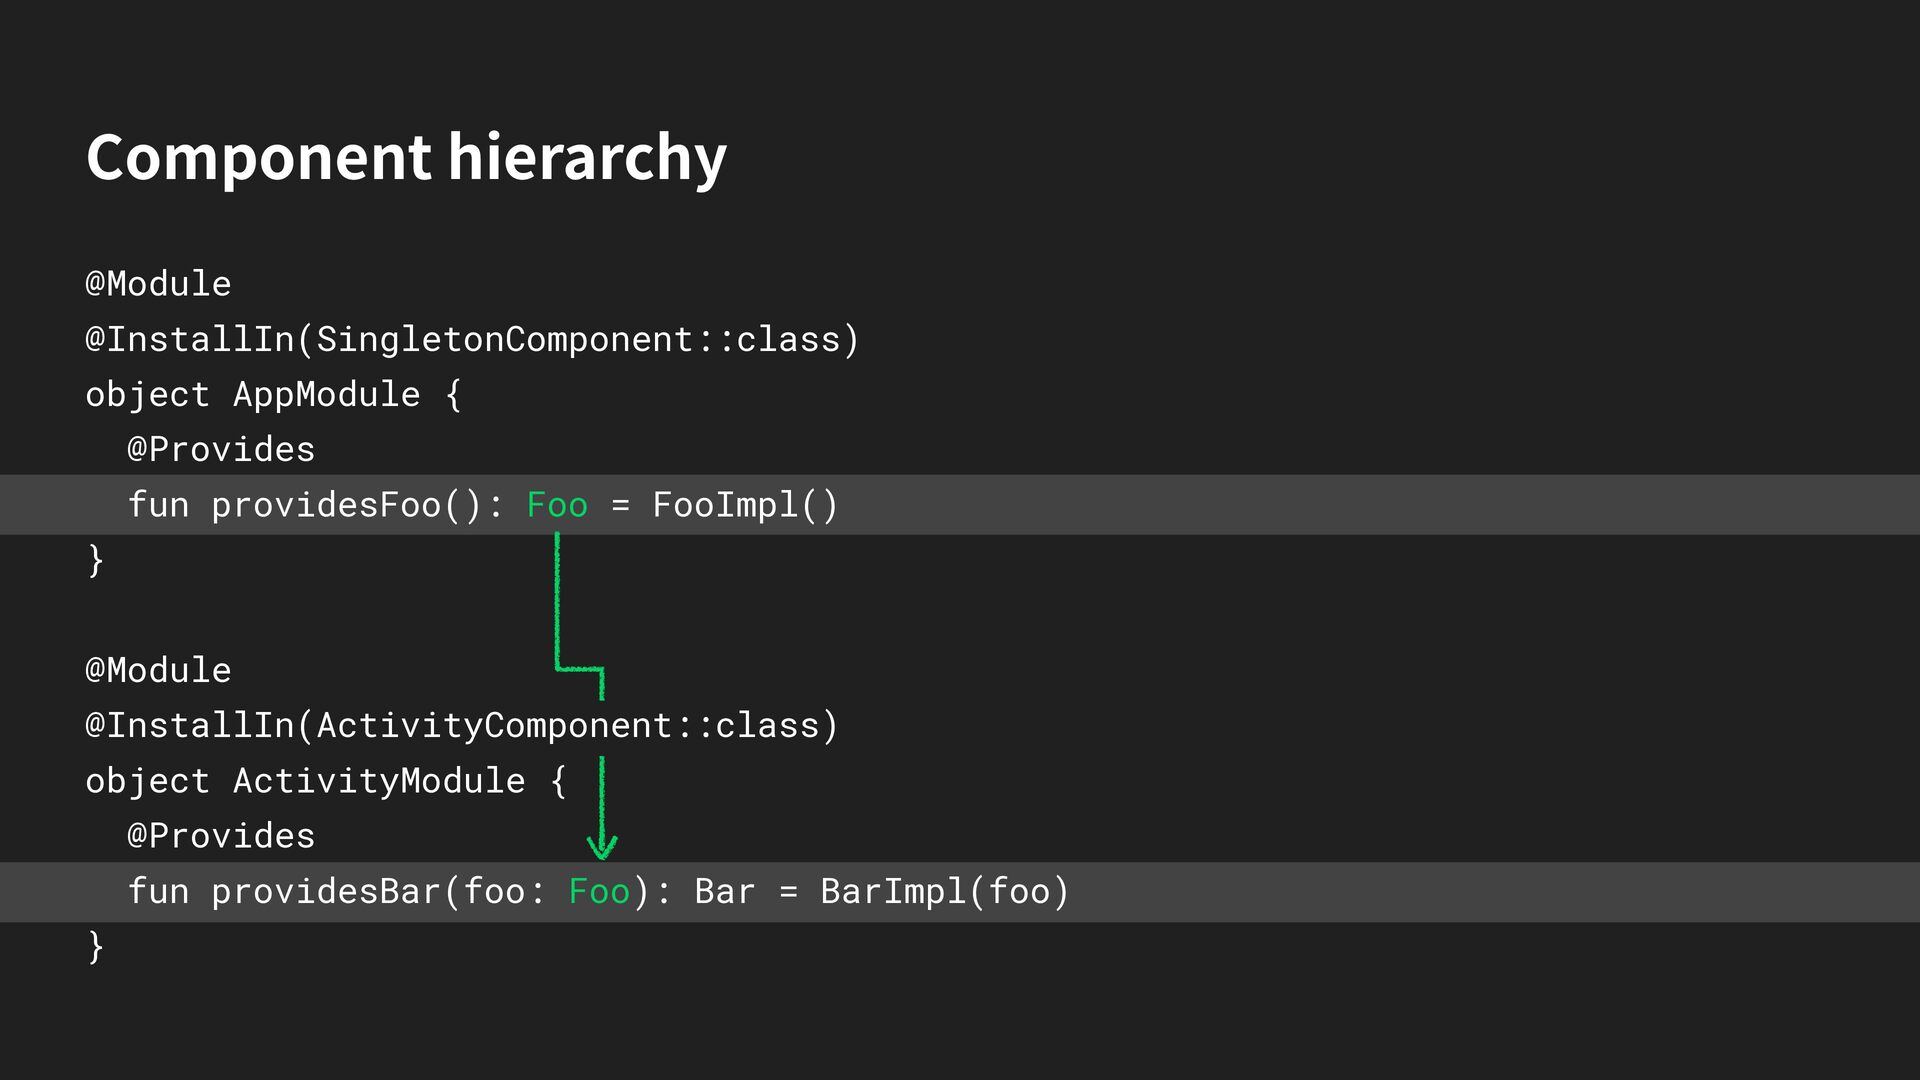This screenshot has height=1080, width=1920.
Task: Click the BarImpl(foo) constructor call
Action: (944, 891)
